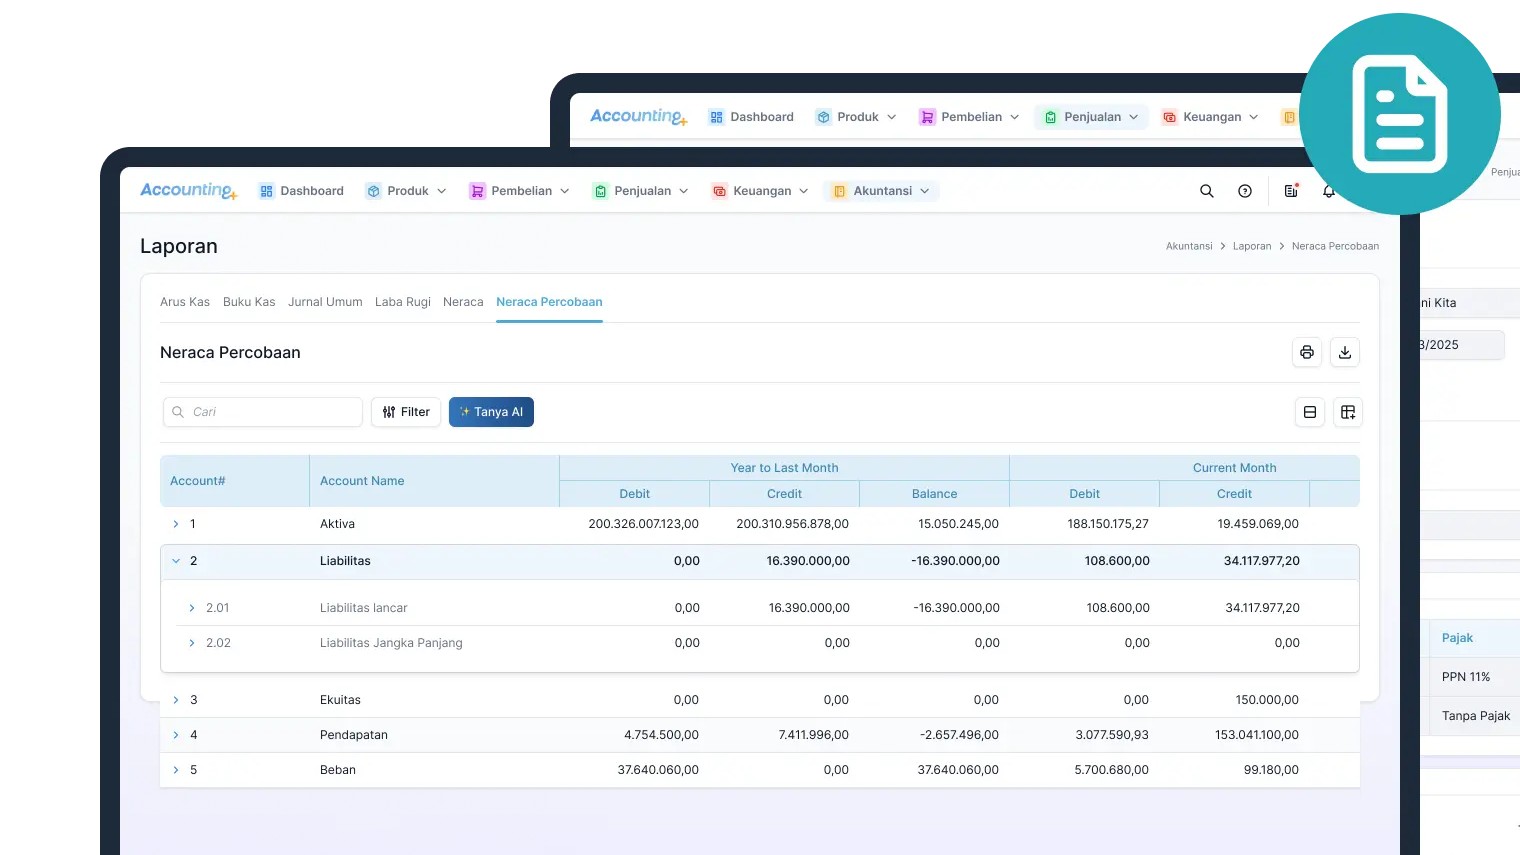
Task: Switch to the Arus Kas tab
Action: [x=185, y=302]
